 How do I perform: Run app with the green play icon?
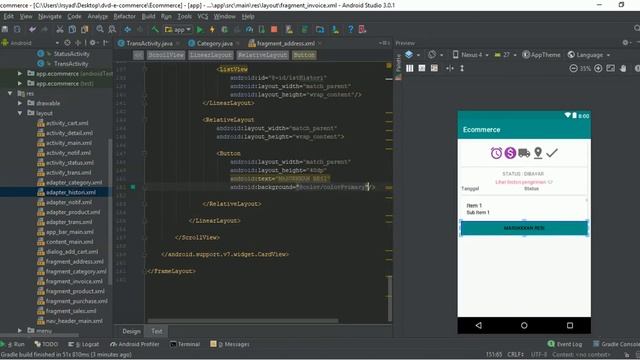pyautogui.click(x=200, y=29)
